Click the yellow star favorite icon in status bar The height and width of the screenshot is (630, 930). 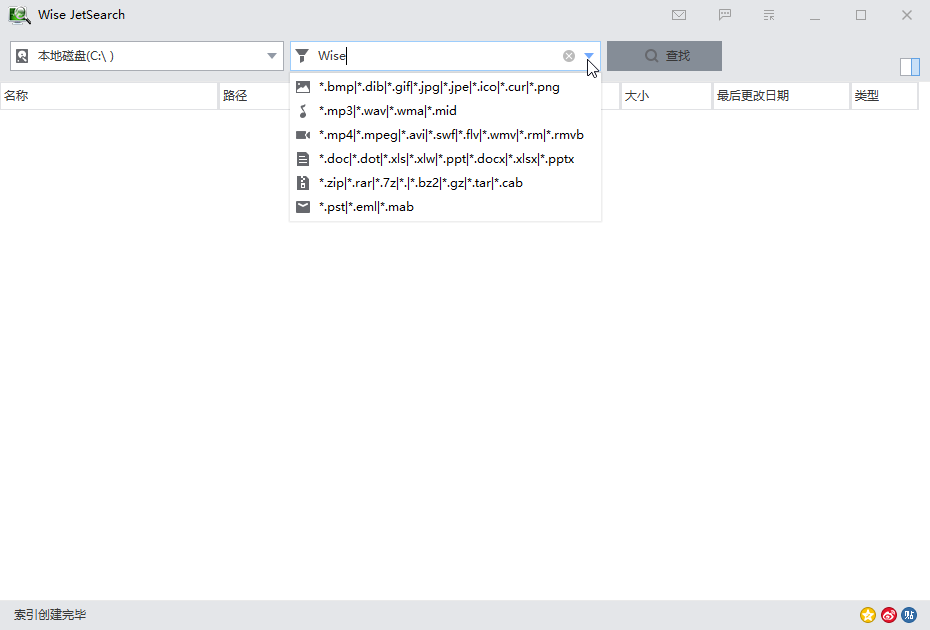[x=868, y=615]
